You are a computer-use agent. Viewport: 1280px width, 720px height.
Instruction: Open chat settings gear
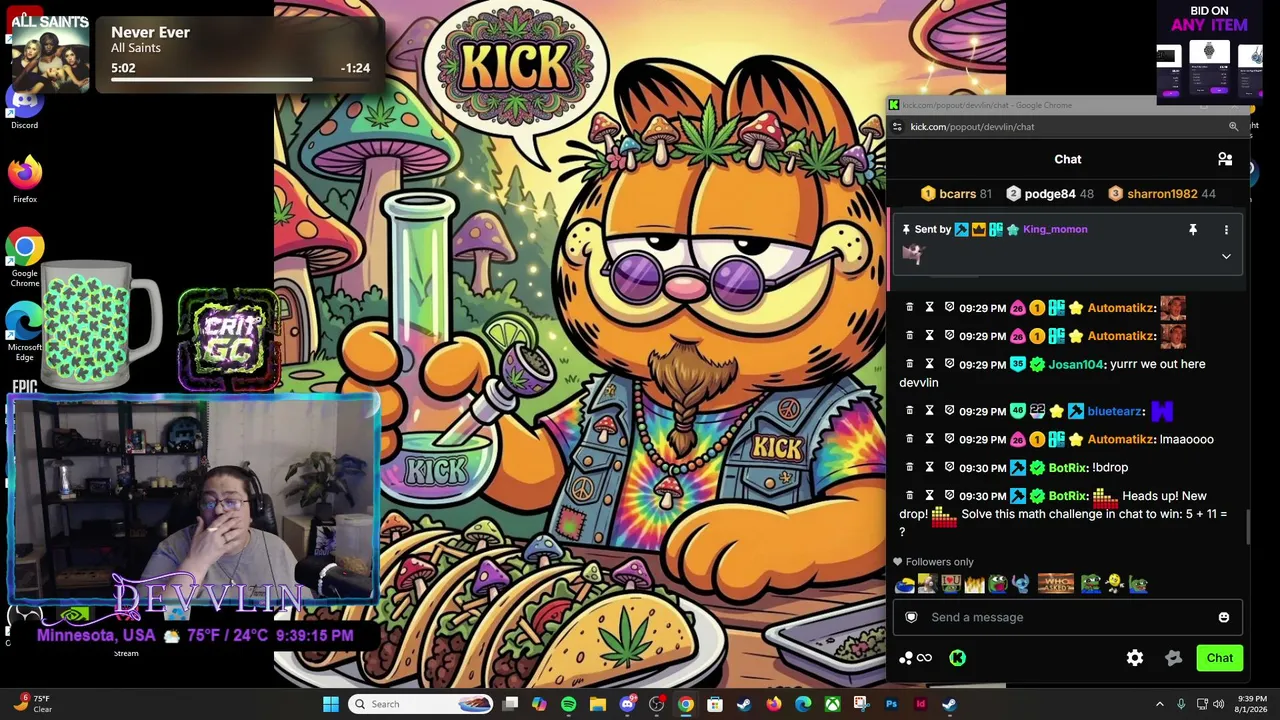point(1135,658)
